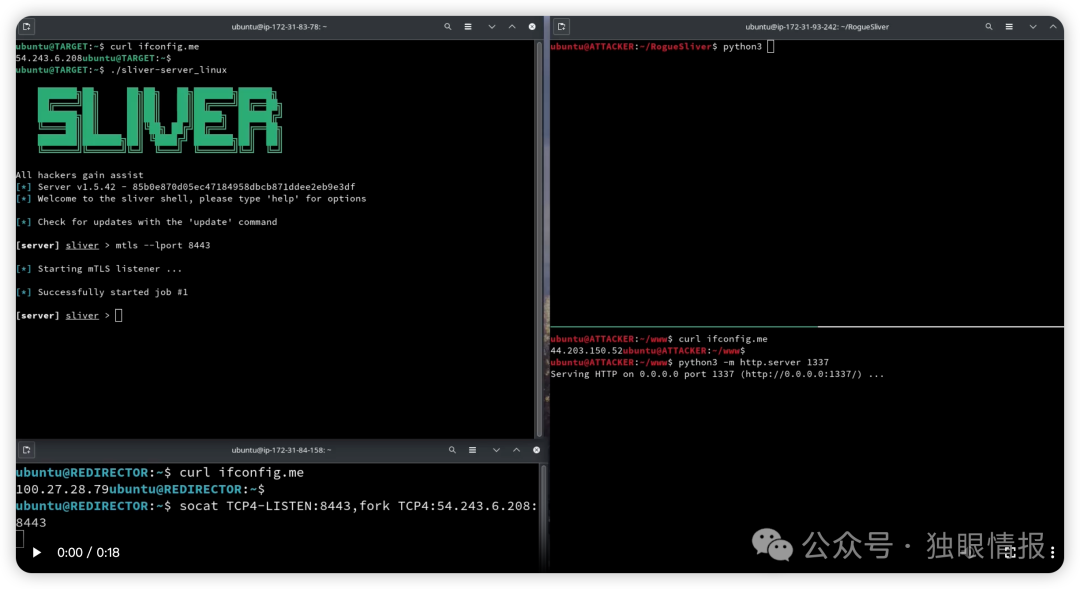
Task: Open search in the ip-172-31-83-78 terminal
Action: [448, 27]
